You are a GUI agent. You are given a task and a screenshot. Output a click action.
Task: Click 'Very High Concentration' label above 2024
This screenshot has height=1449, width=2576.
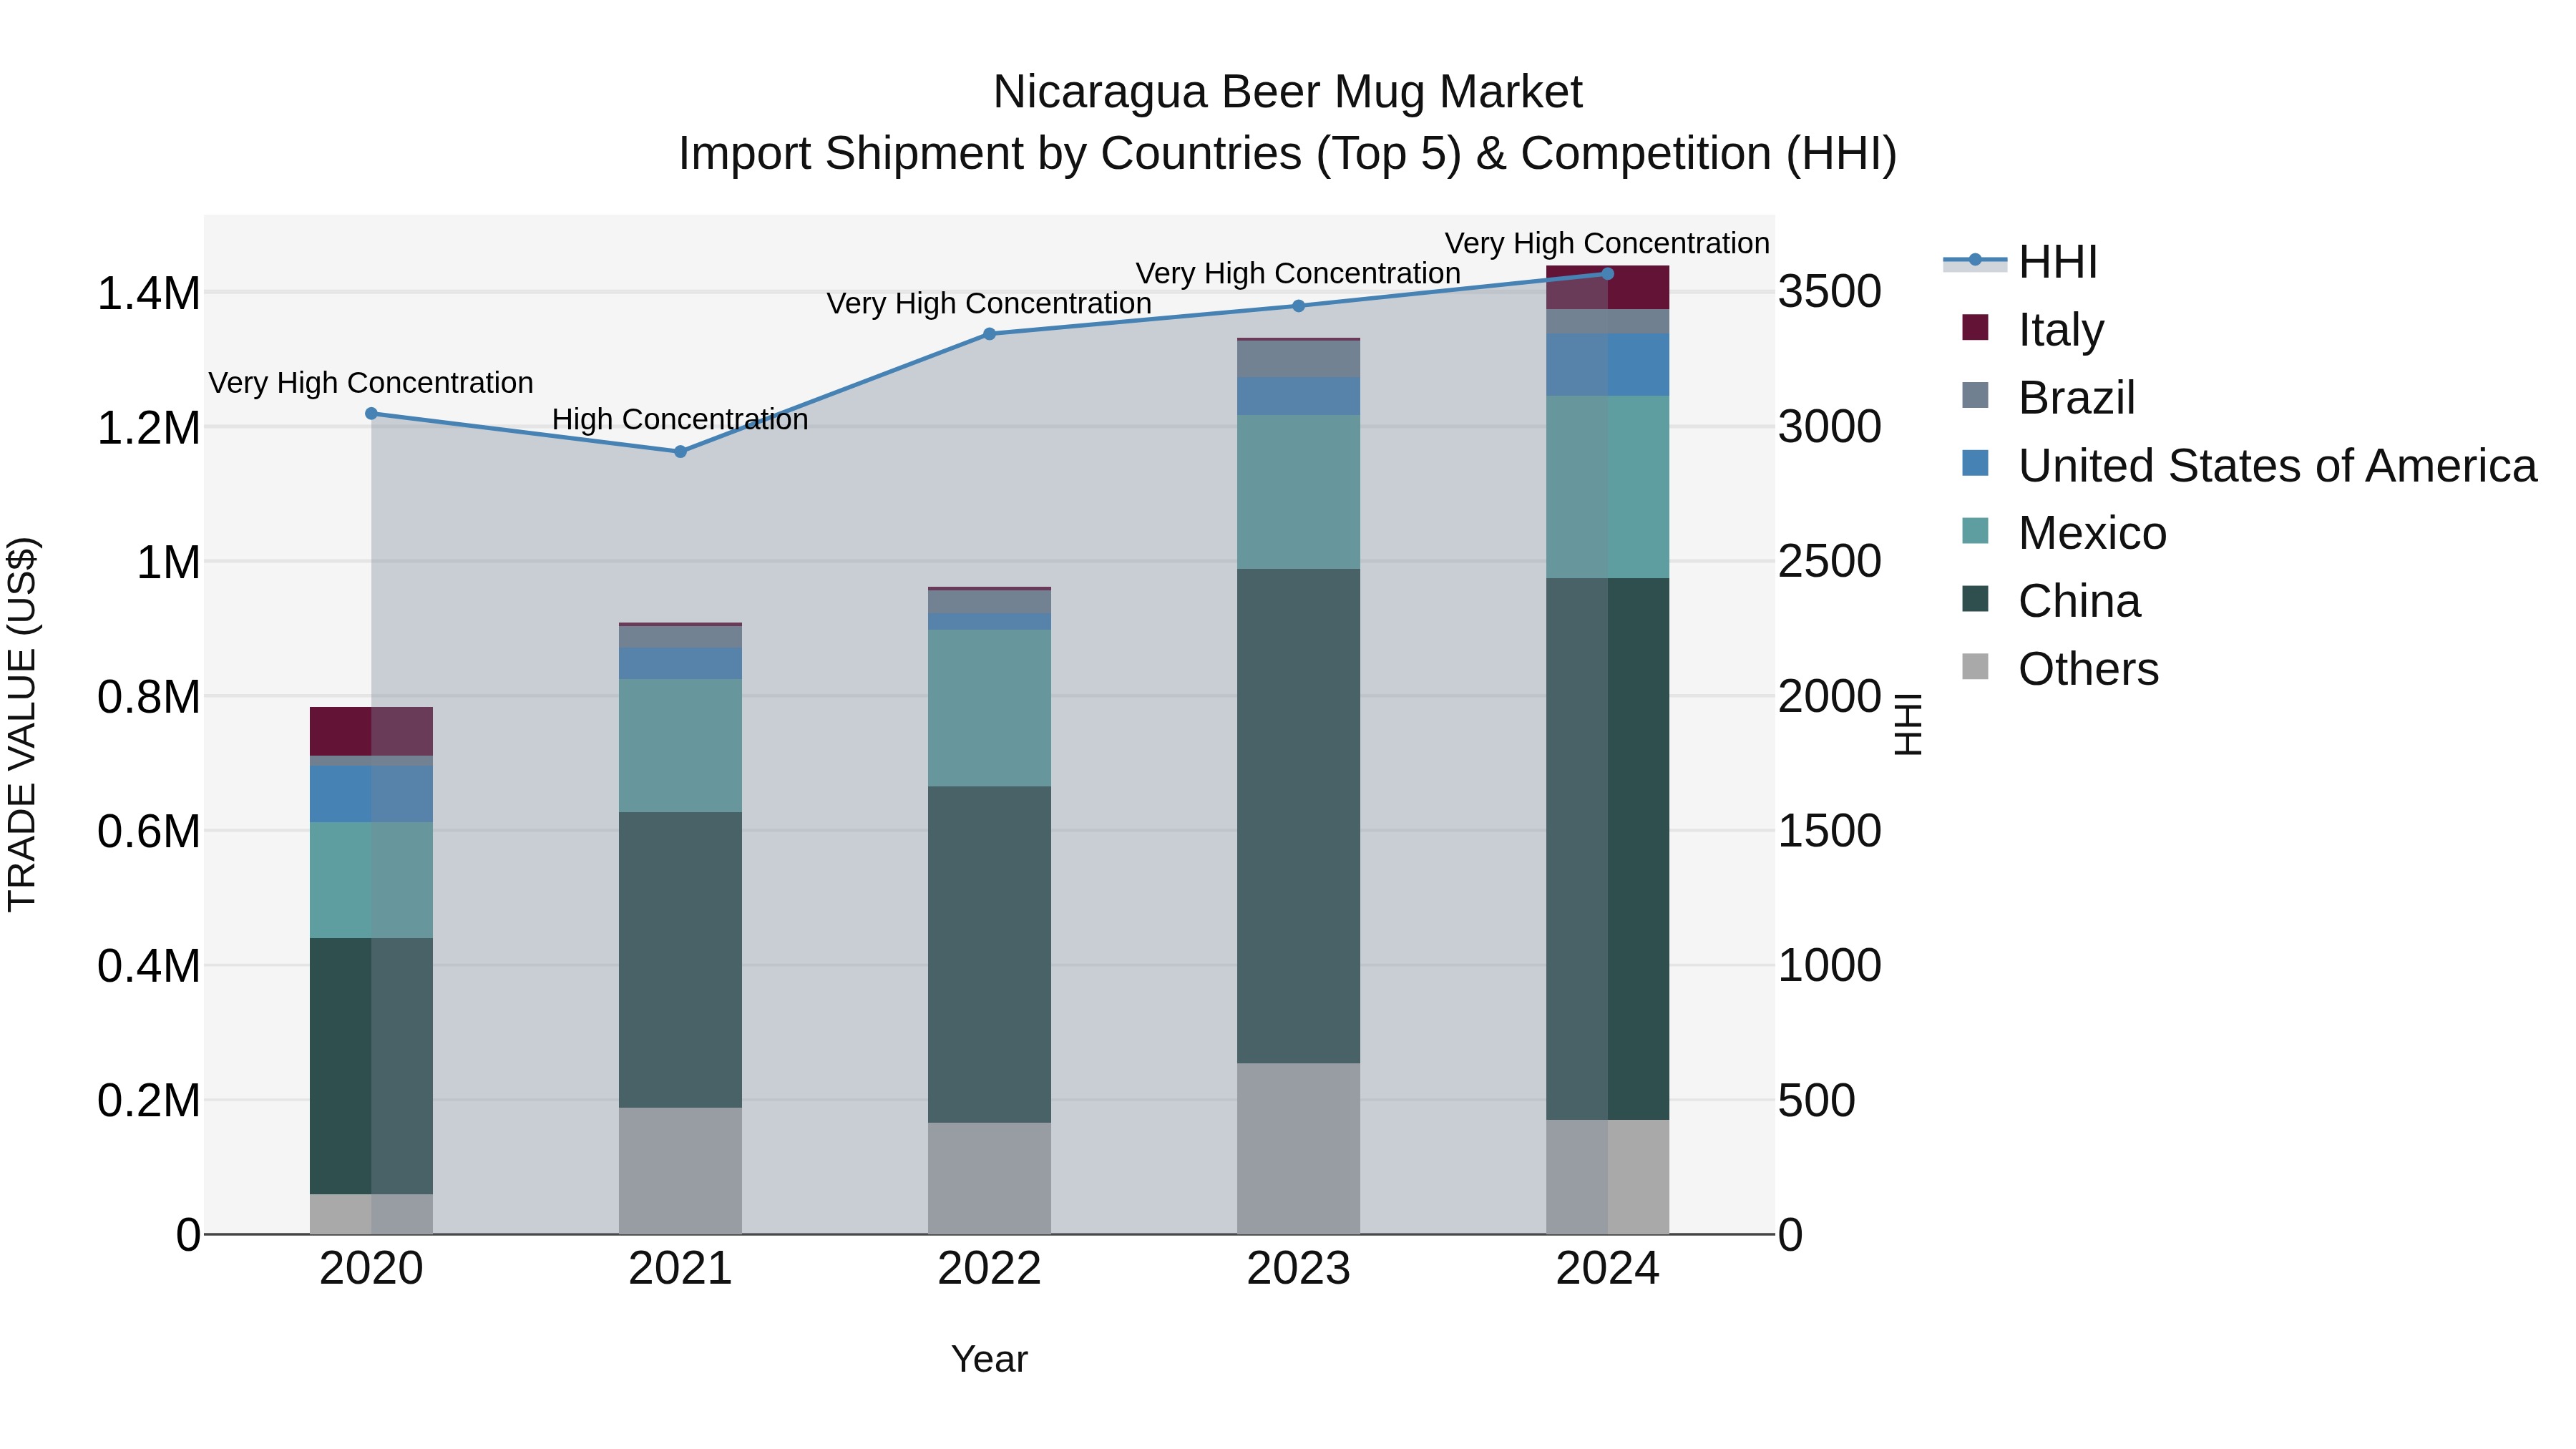click(1607, 243)
